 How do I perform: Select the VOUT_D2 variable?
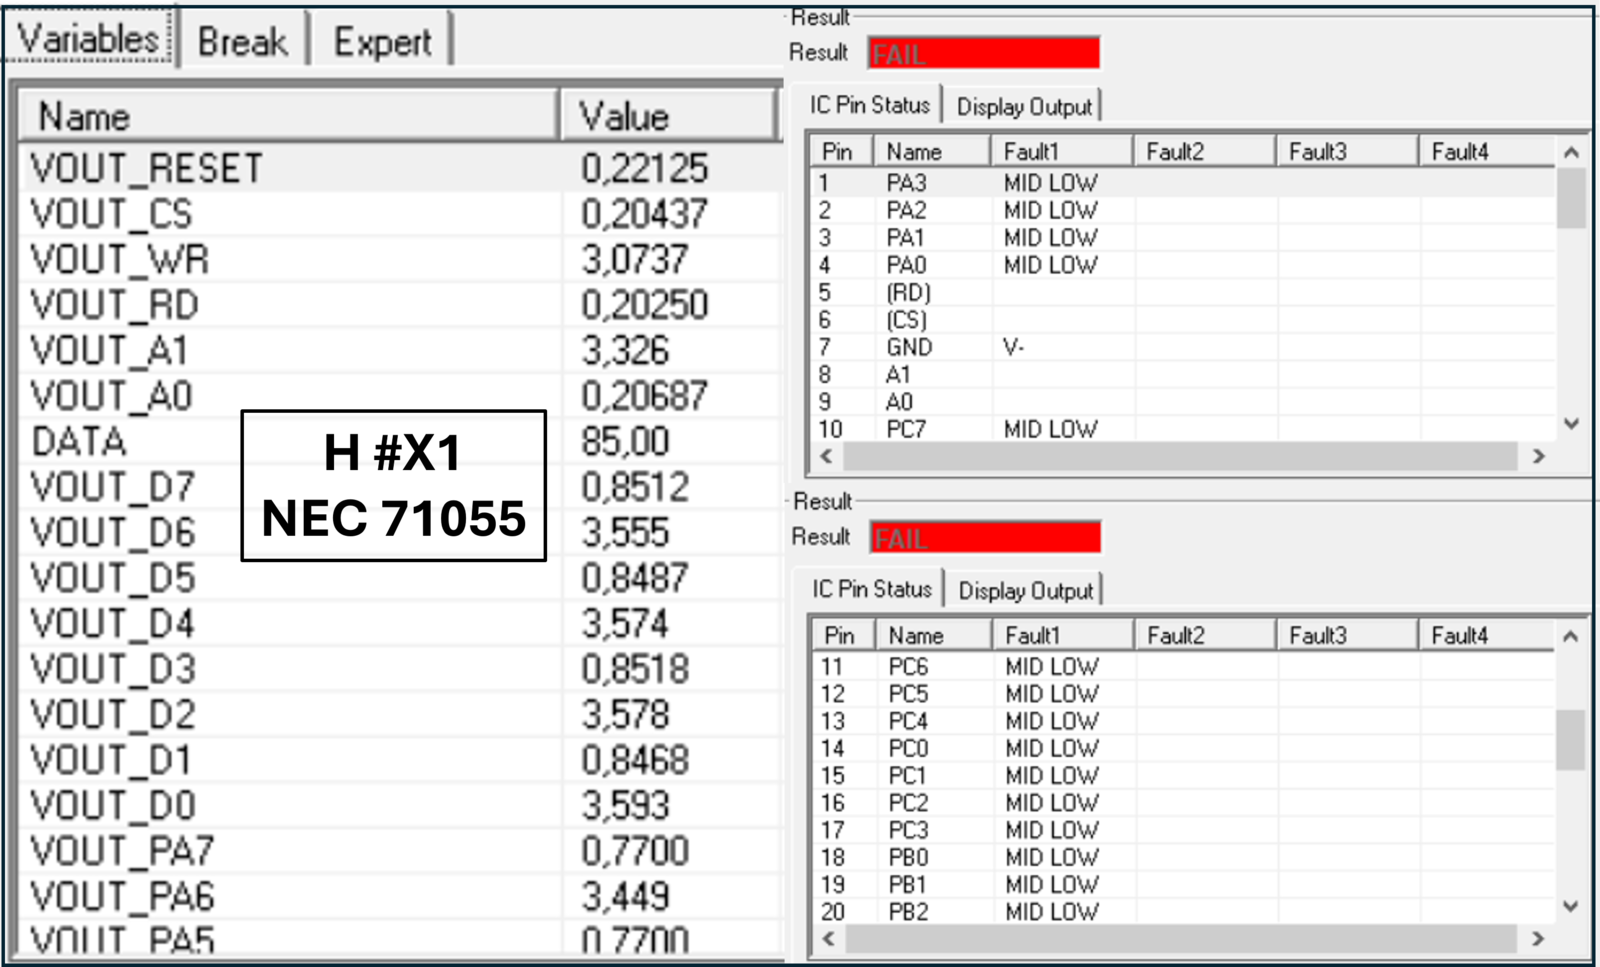pos(113,715)
